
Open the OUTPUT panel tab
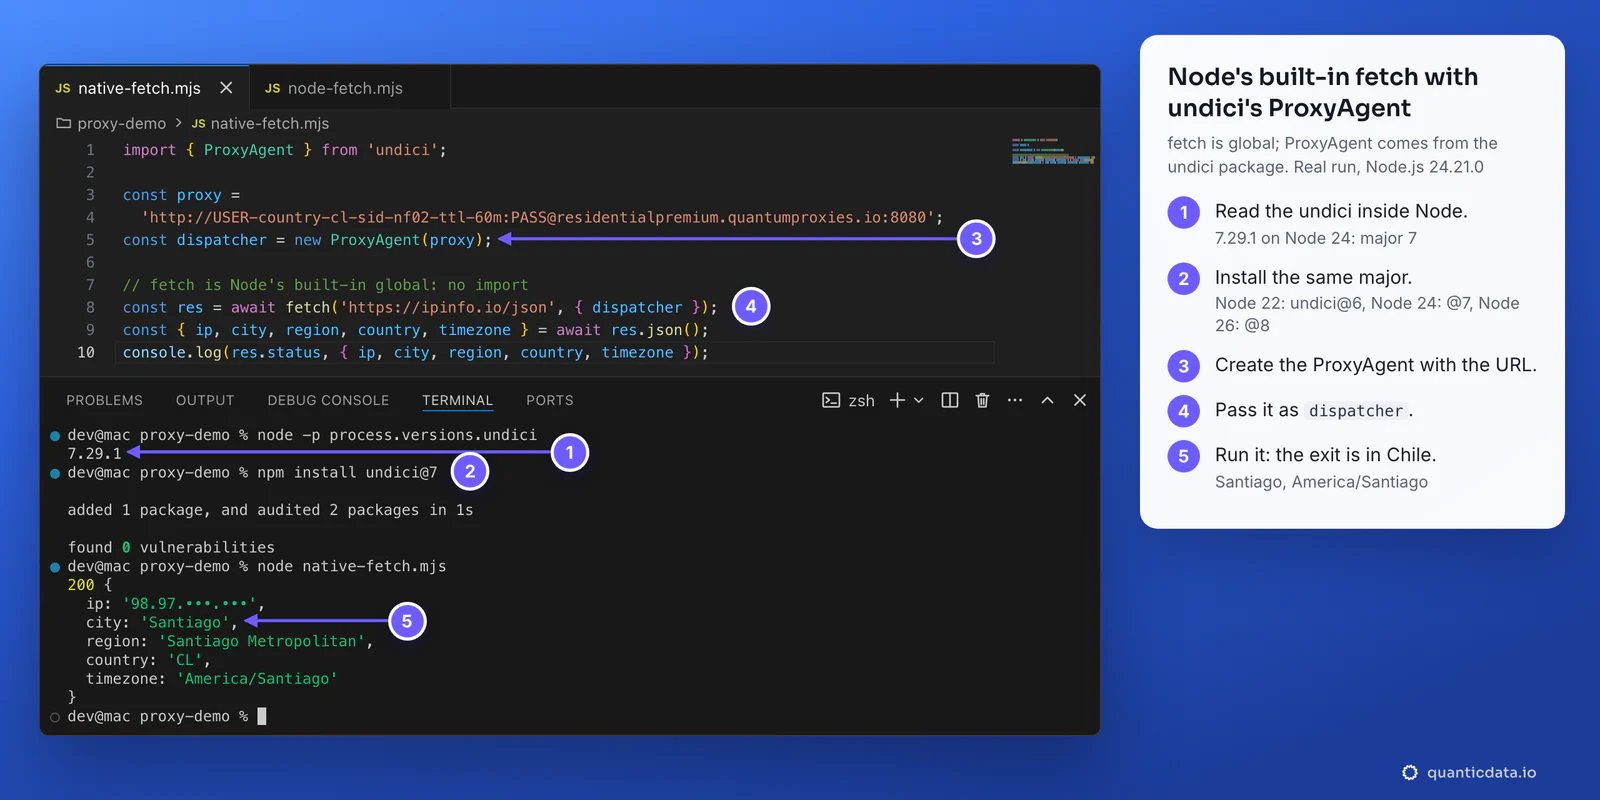coord(205,400)
